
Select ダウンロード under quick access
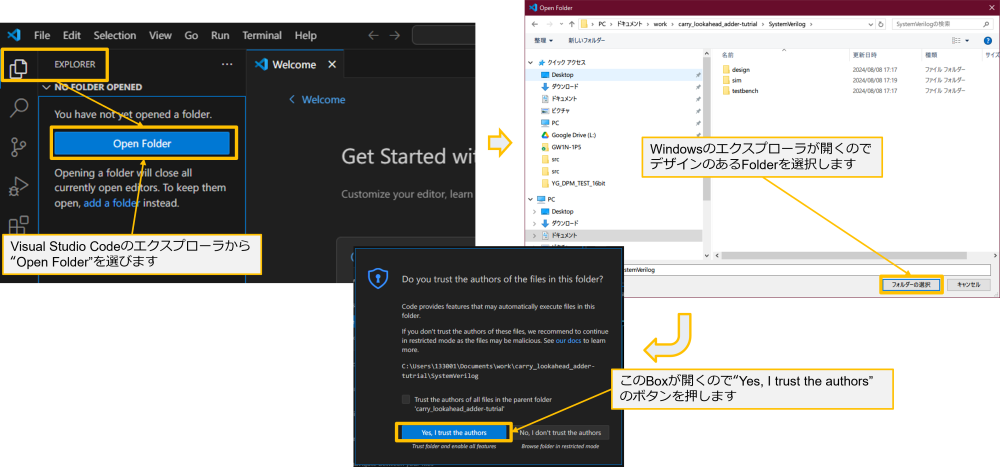coord(560,87)
